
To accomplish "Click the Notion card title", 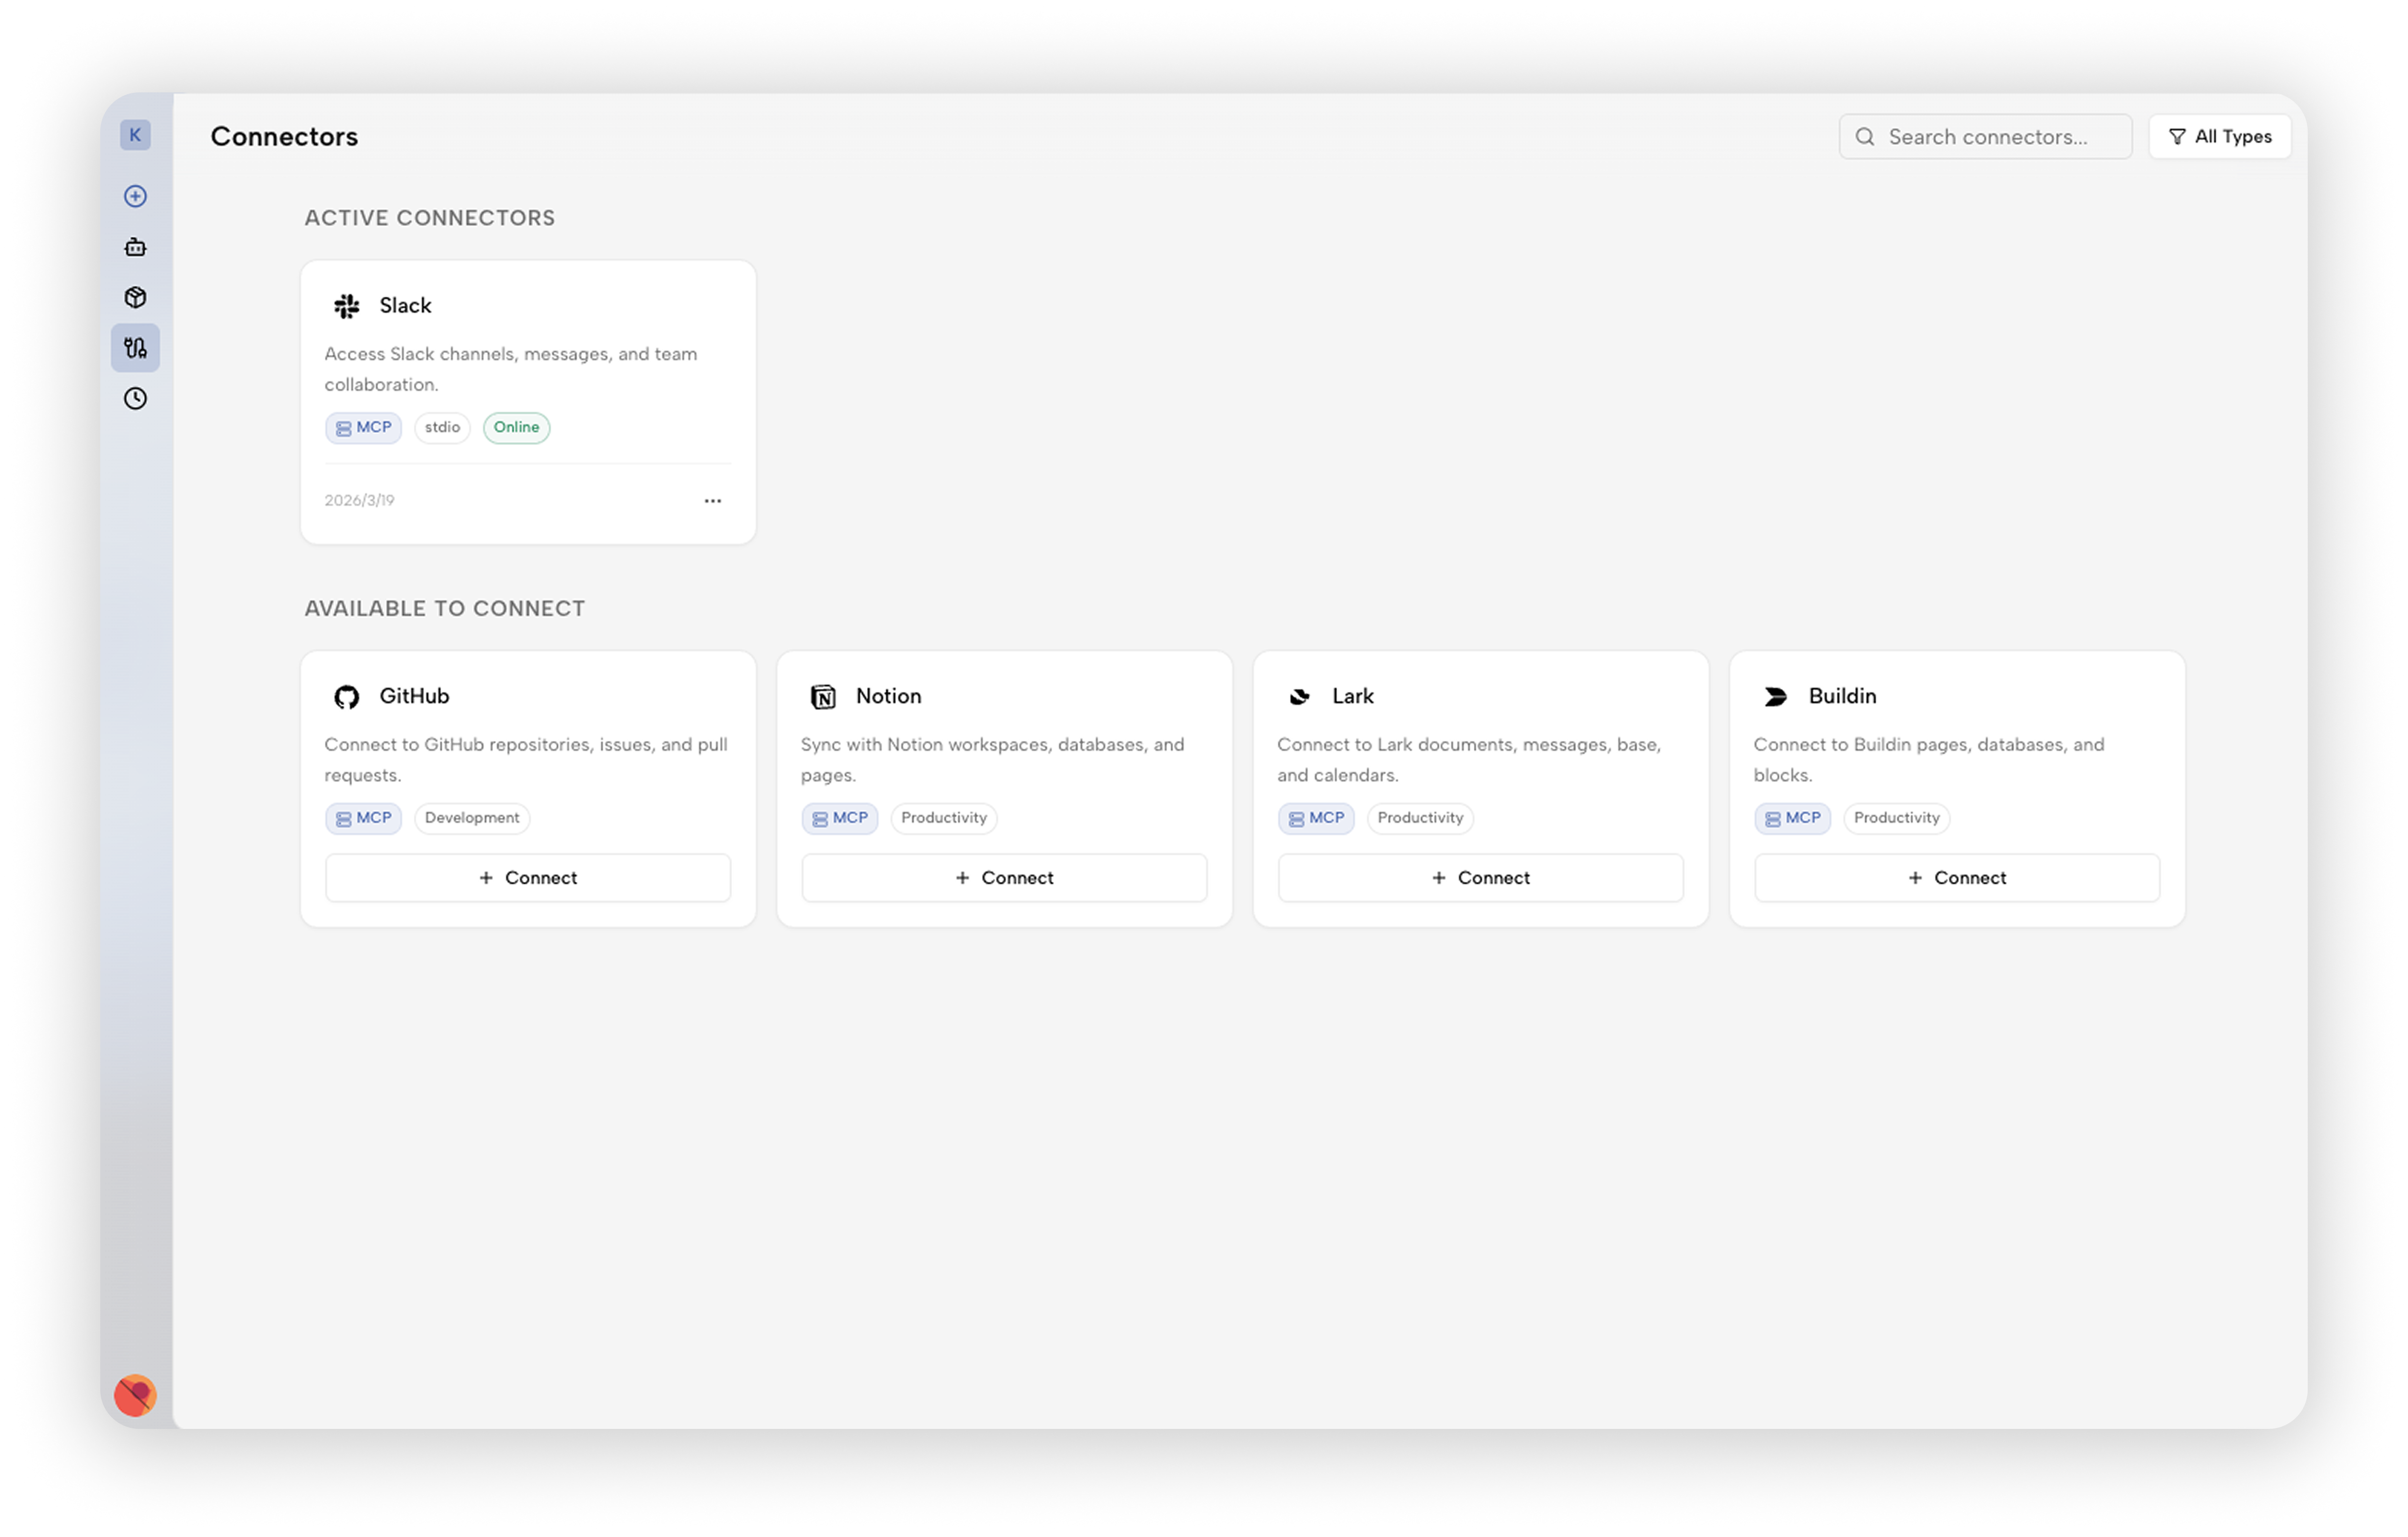I will coord(888,696).
